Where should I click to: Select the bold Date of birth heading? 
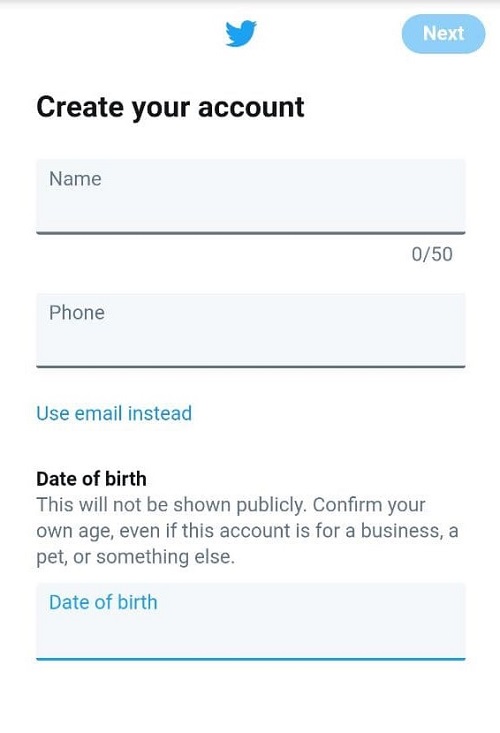tap(91, 479)
